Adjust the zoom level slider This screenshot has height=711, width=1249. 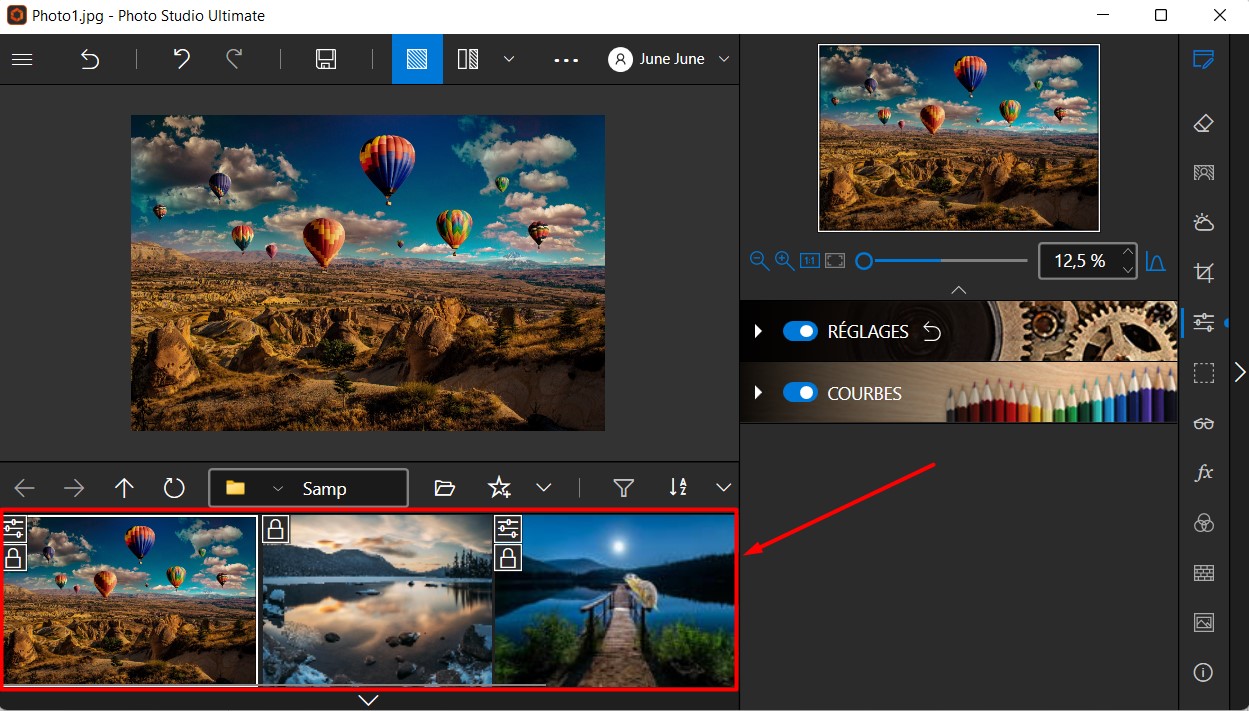click(x=942, y=261)
